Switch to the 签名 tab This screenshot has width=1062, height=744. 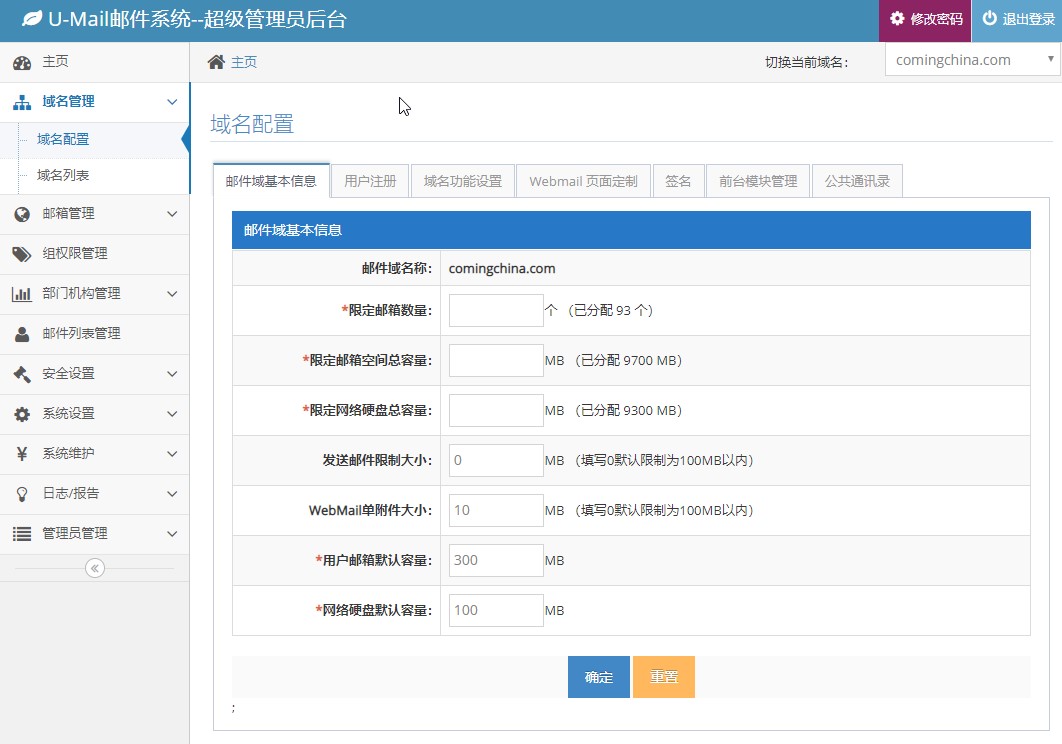678,181
